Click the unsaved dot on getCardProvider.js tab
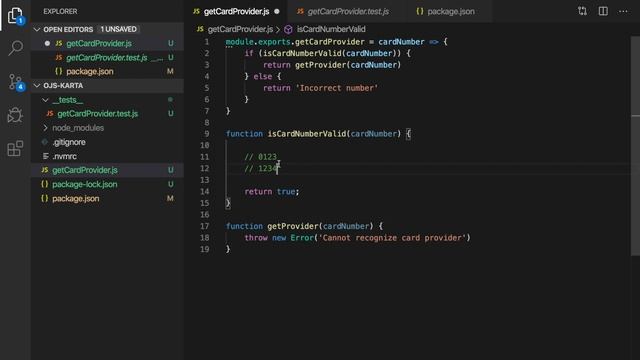 pos(277,11)
